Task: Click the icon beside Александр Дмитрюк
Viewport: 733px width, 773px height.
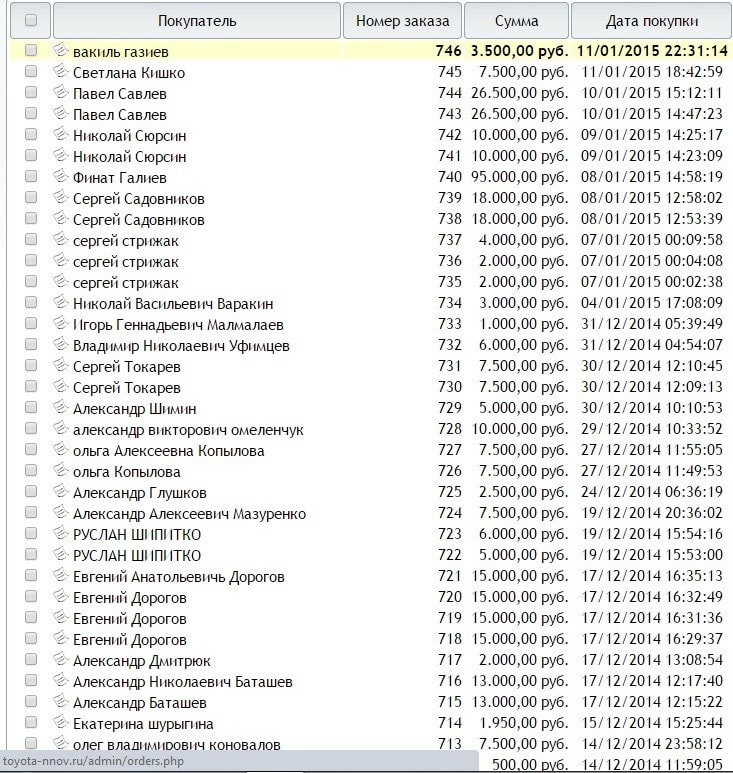Action: click(59, 660)
